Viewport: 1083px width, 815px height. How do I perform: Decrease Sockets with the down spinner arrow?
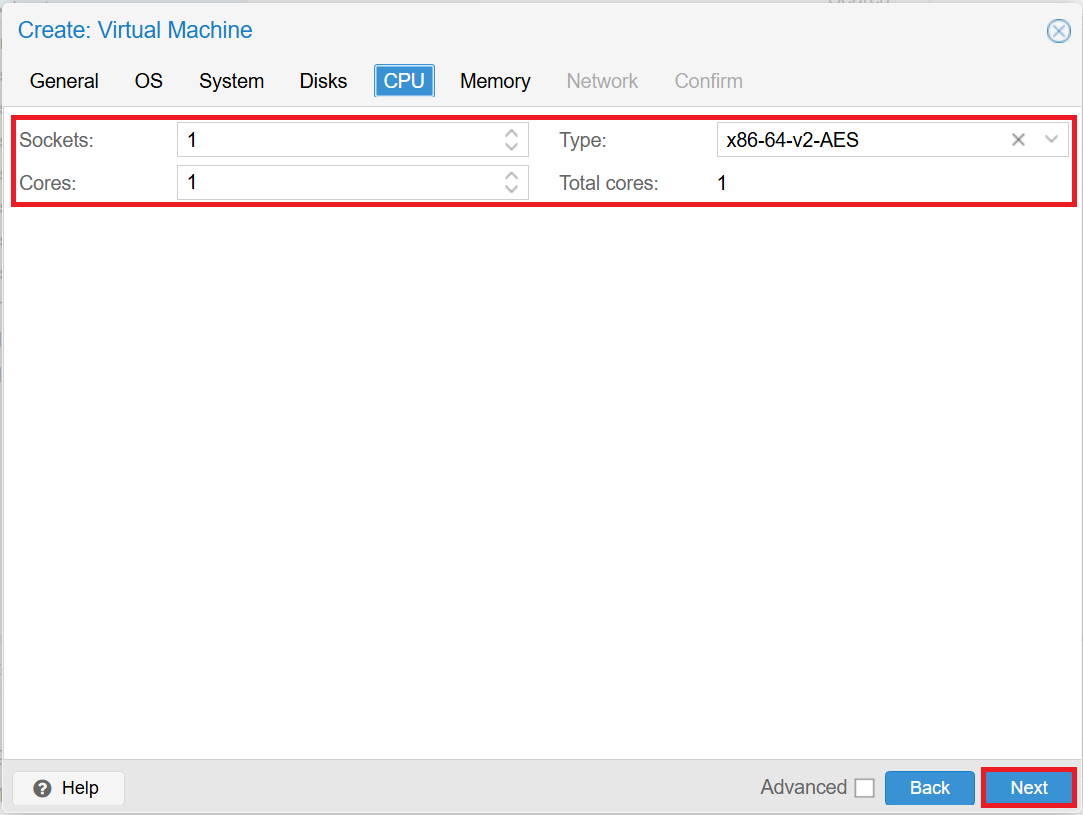[511, 145]
